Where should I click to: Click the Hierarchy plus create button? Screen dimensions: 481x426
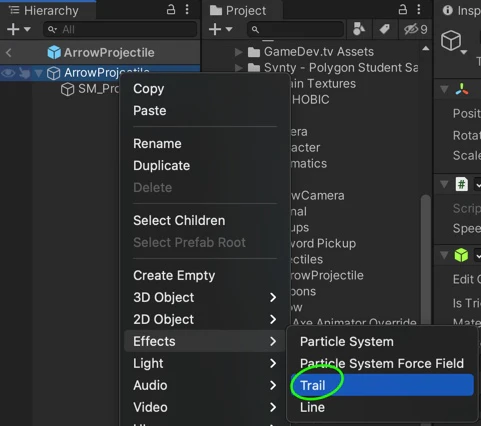pos(13,29)
